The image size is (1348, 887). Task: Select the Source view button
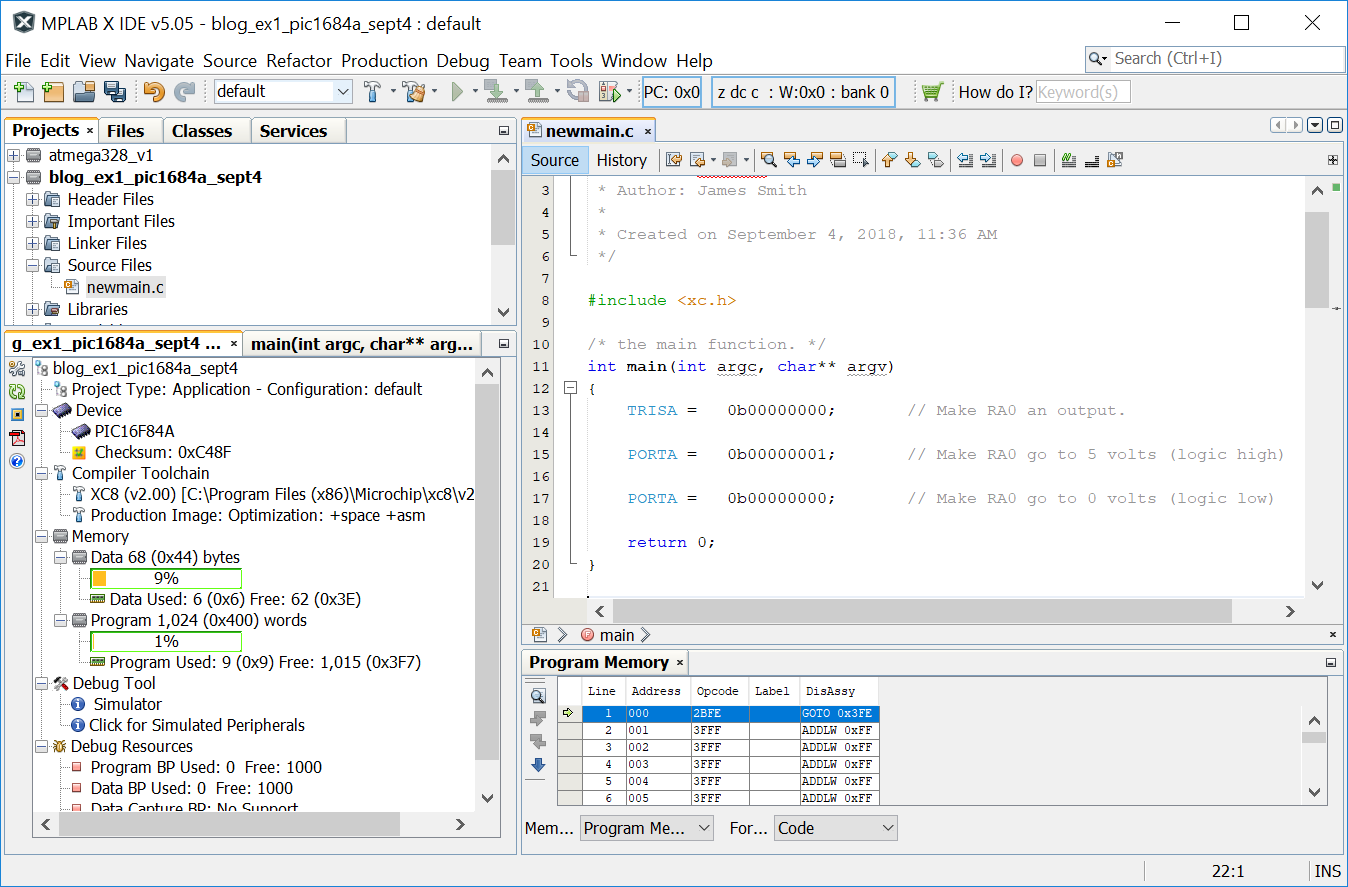tap(554, 160)
